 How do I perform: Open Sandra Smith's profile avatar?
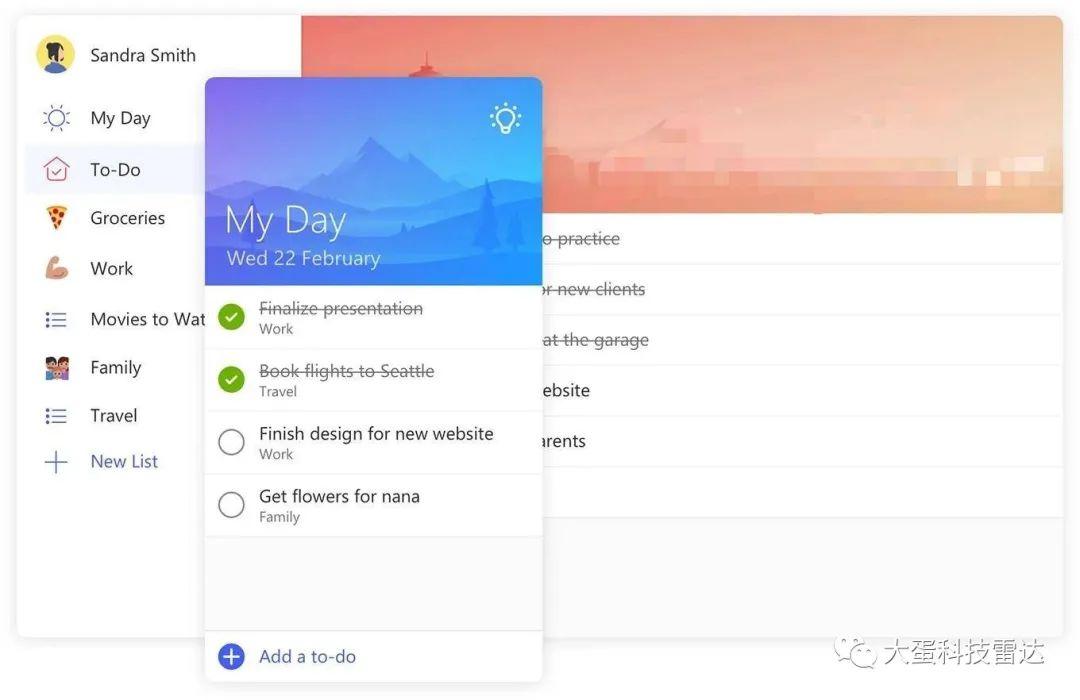tap(55, 54)
